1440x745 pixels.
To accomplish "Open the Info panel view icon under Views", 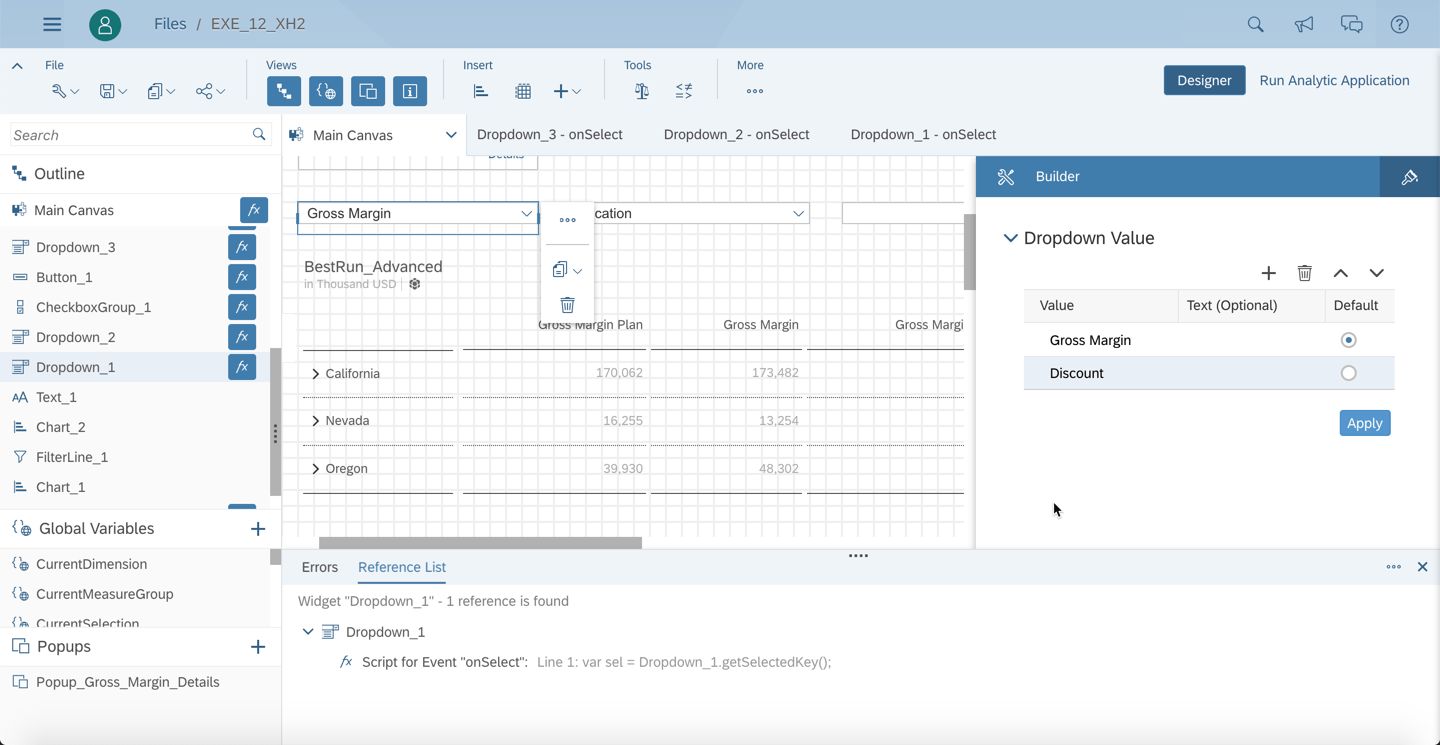I will 410,90.
